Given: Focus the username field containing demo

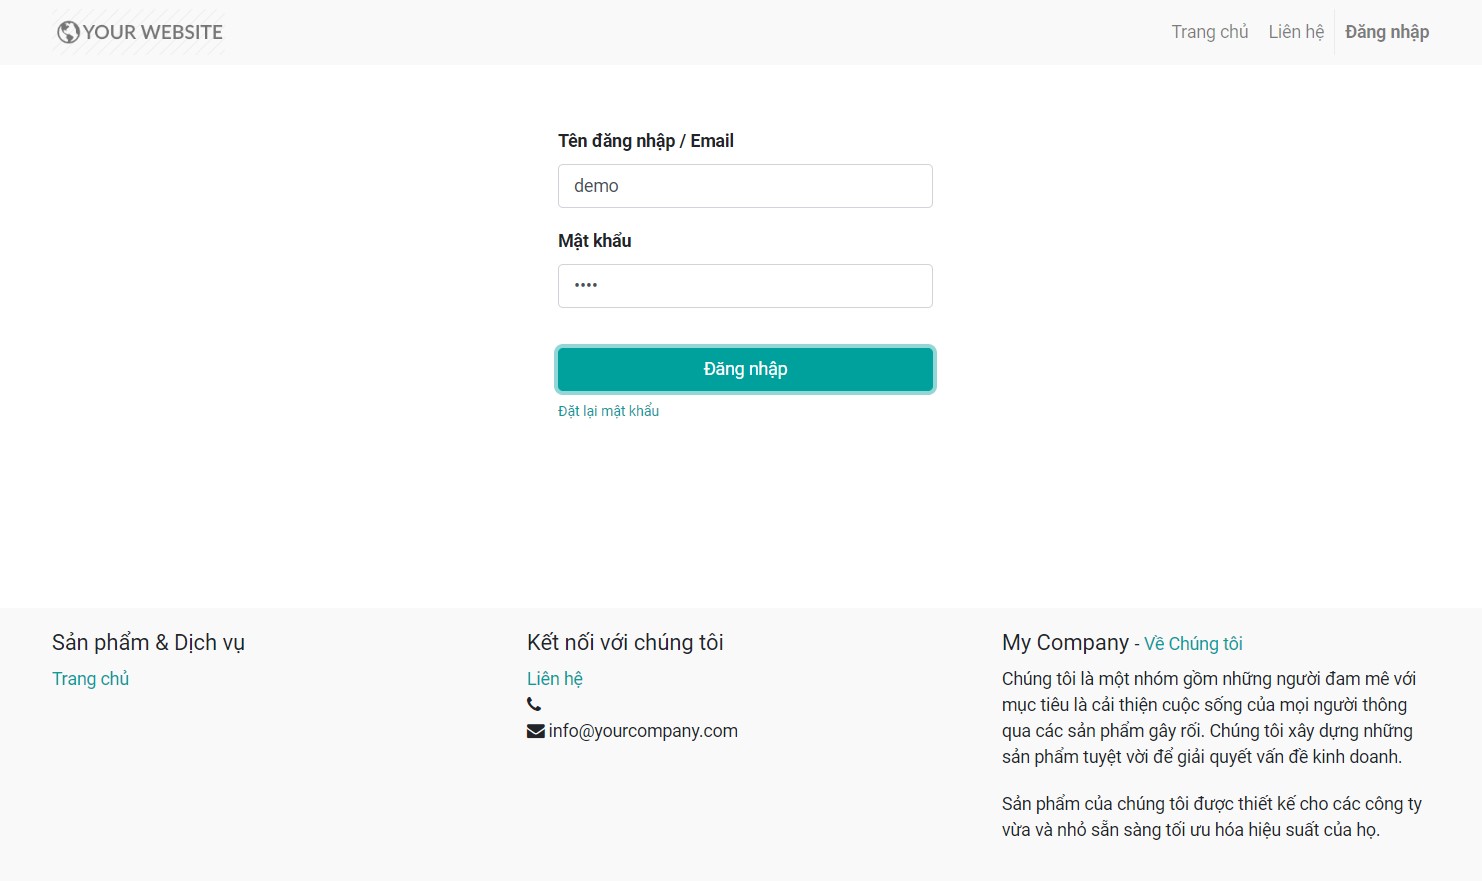Looking at the screenshot, I should (745, 186).
